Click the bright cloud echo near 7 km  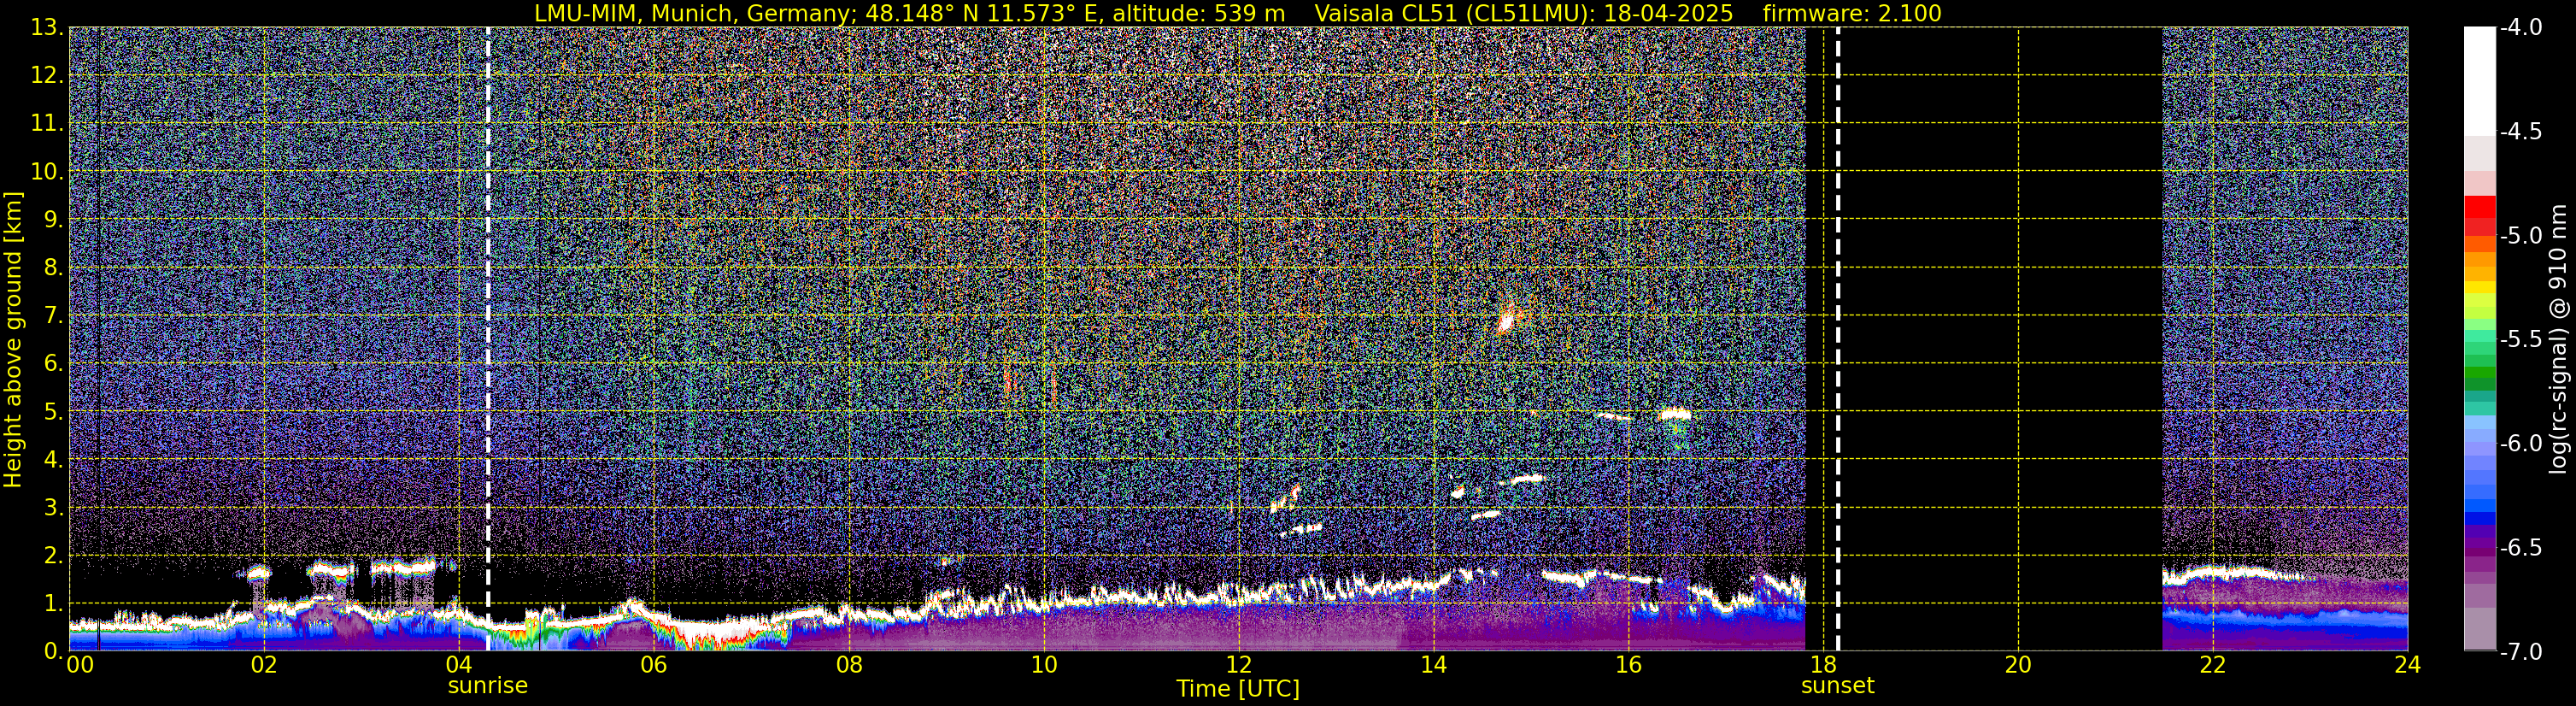[x=1509, y=321]
